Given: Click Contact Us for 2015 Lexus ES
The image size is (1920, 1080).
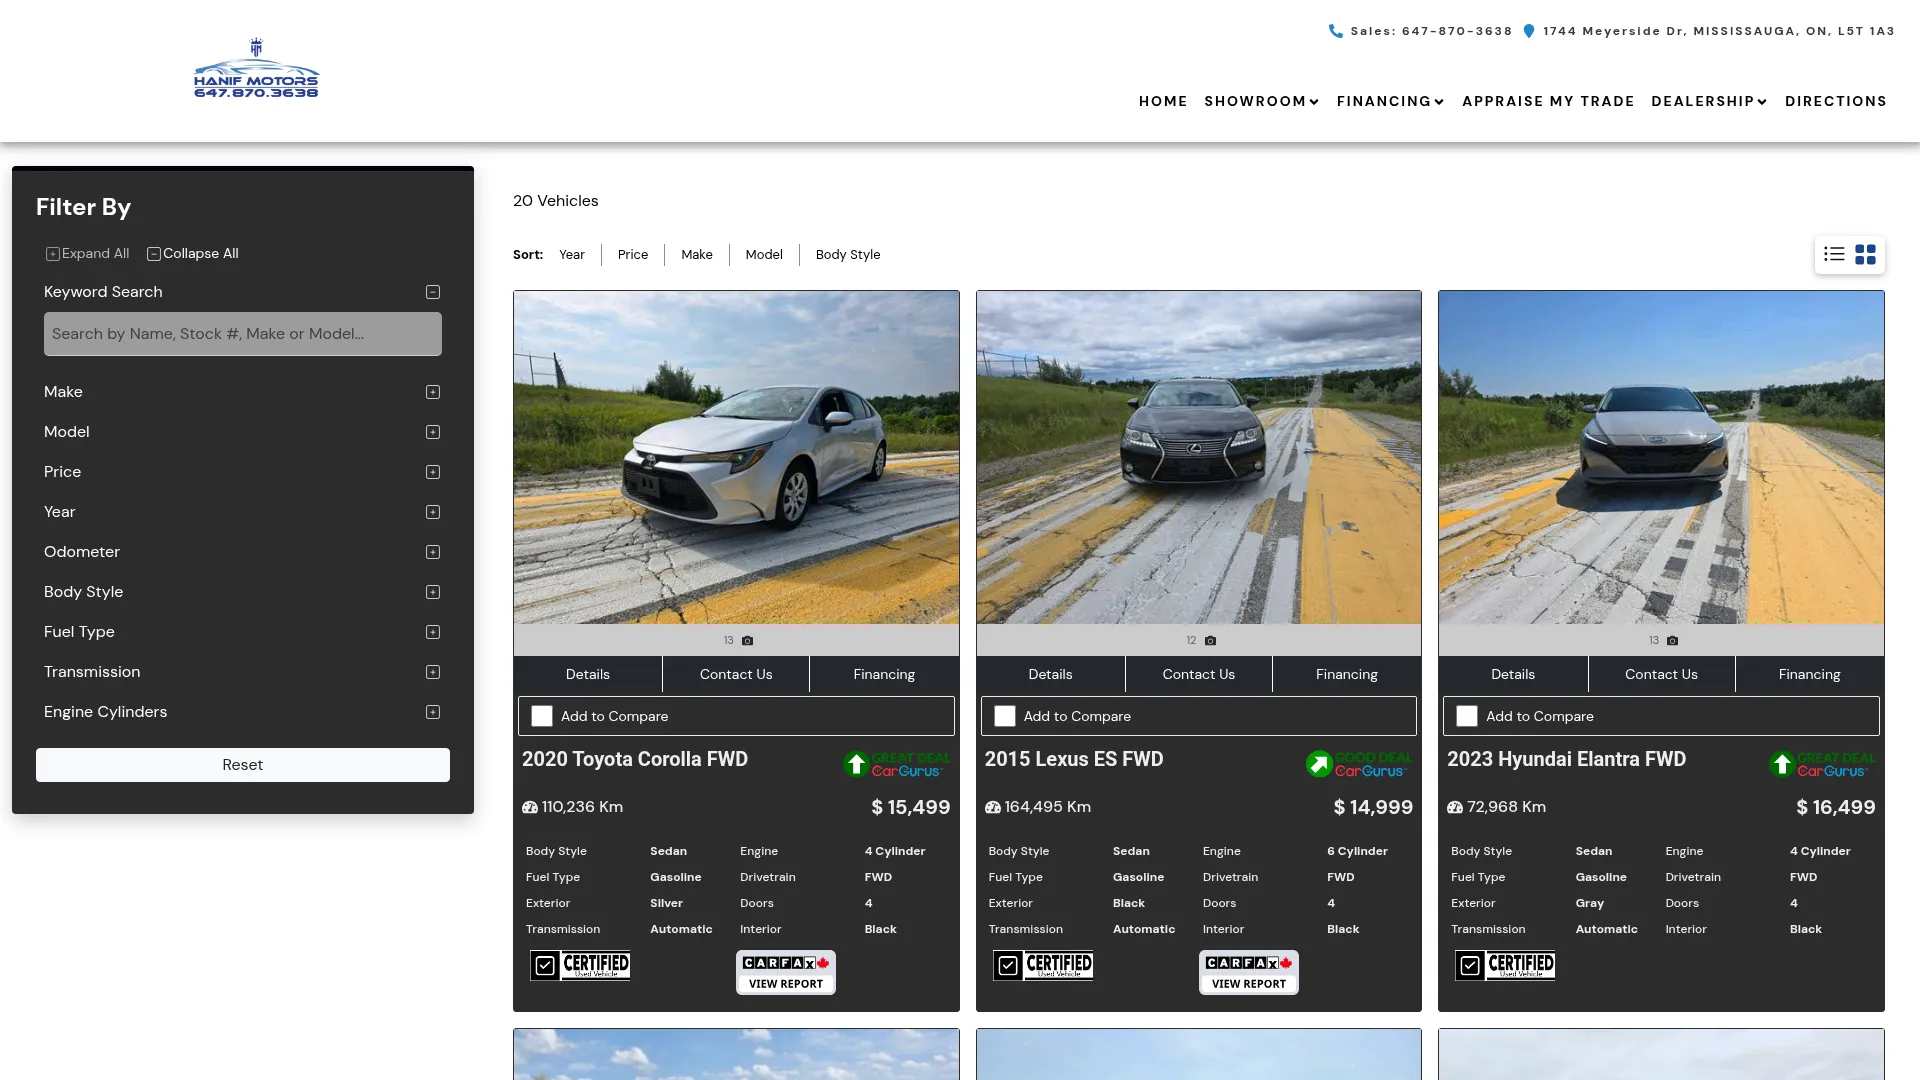Looking at the screenshot, I should [x=1199, y=674].
